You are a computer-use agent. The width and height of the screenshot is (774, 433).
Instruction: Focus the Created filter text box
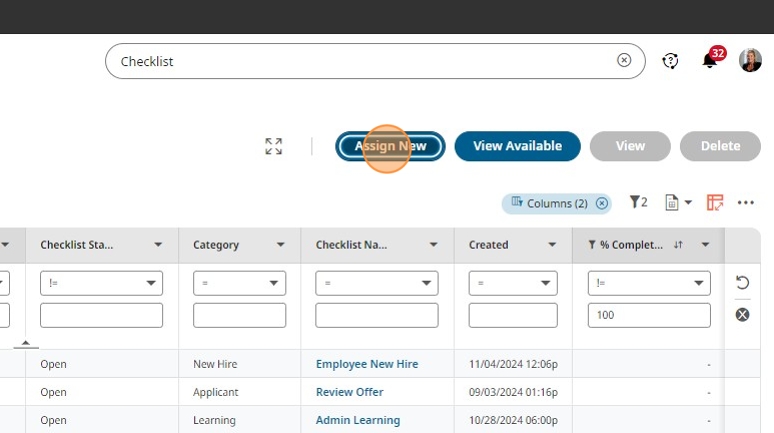[x=513, y=315]
